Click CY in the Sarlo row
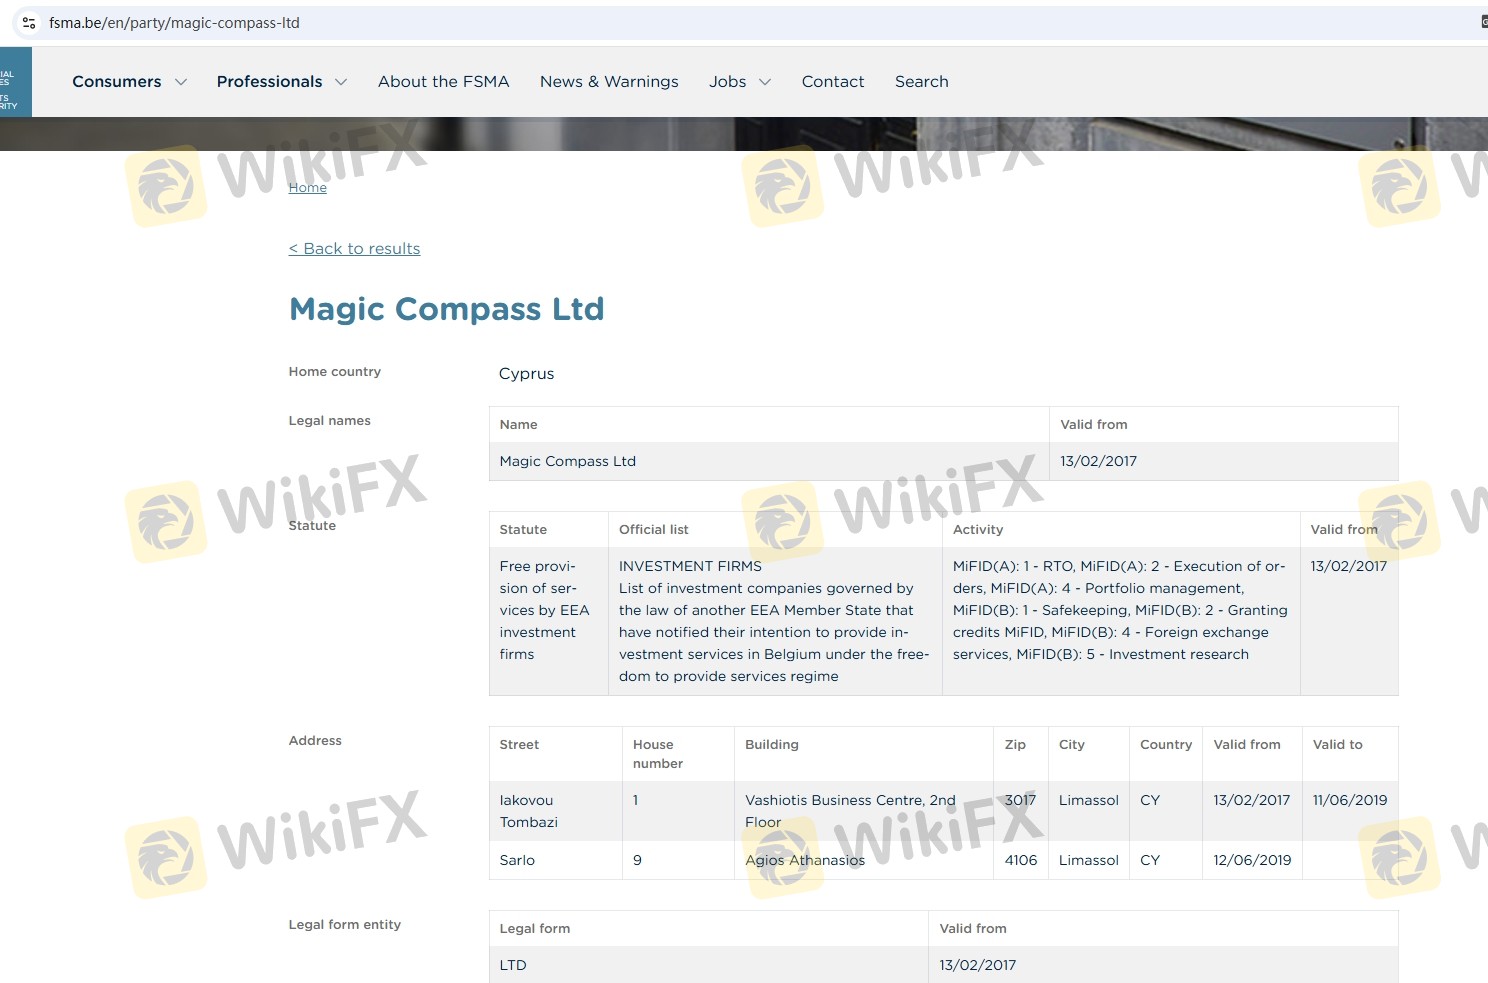Screen dimensions: 1488x983 pos(1150,860)
